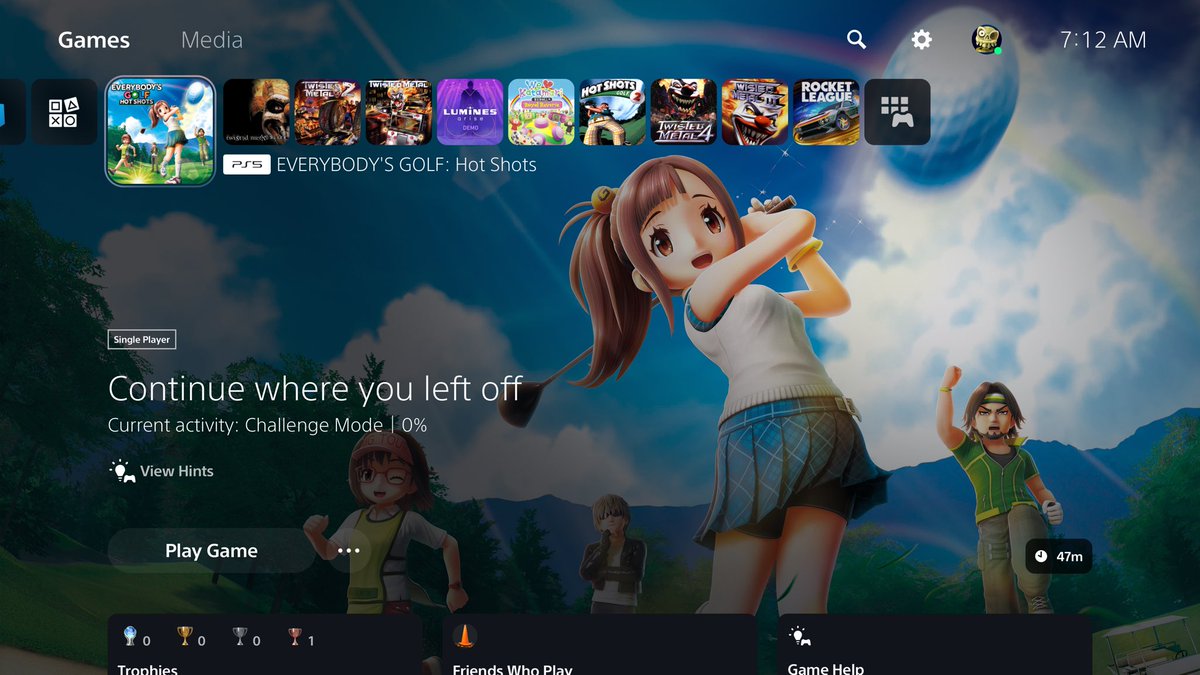
Task: Click the Friends Who Play cone icon
Action: tap(464, 636)
